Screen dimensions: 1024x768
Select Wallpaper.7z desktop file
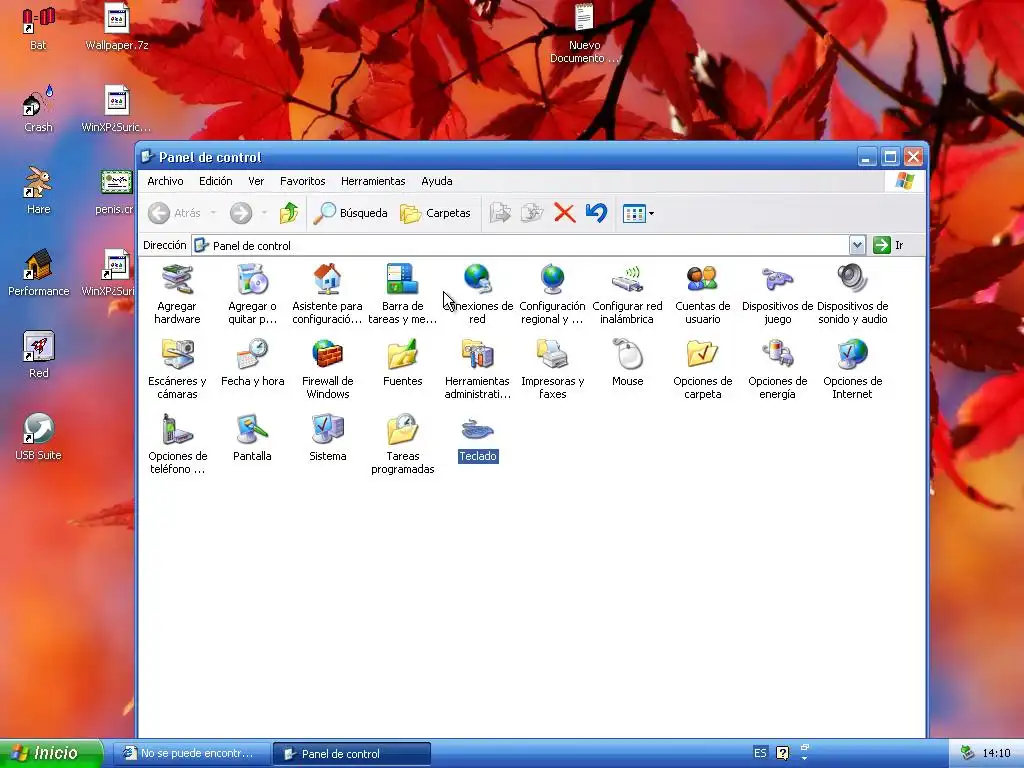point(117,29)
